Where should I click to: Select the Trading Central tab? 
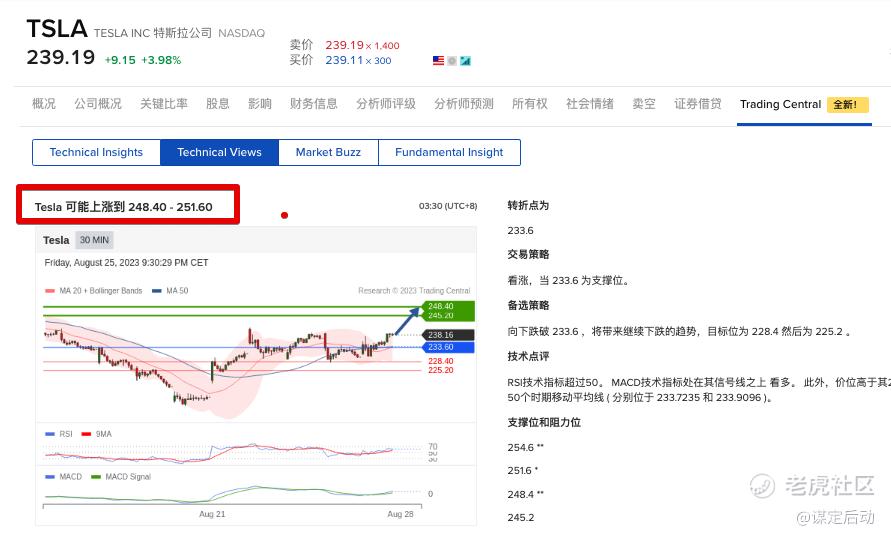780,105
